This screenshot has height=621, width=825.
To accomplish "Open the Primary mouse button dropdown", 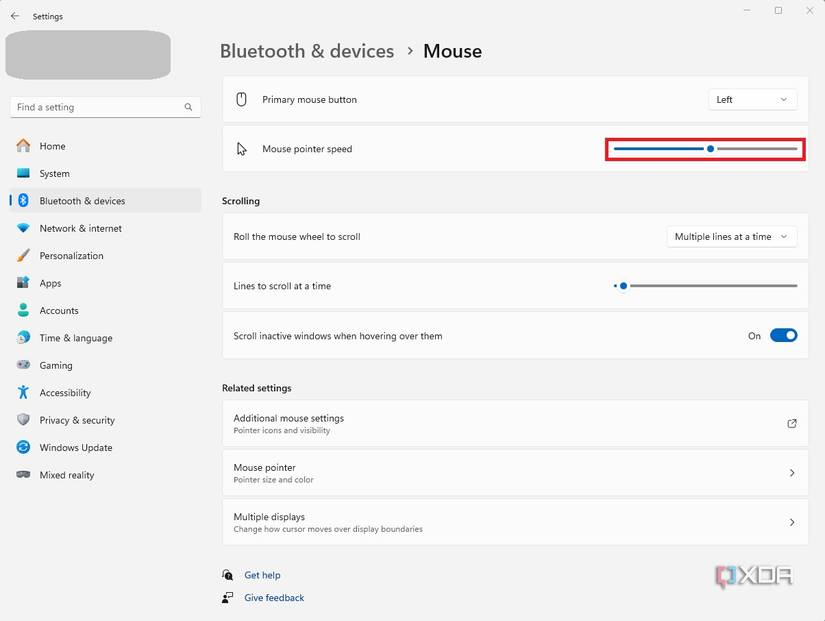I will tap(752, 100).
